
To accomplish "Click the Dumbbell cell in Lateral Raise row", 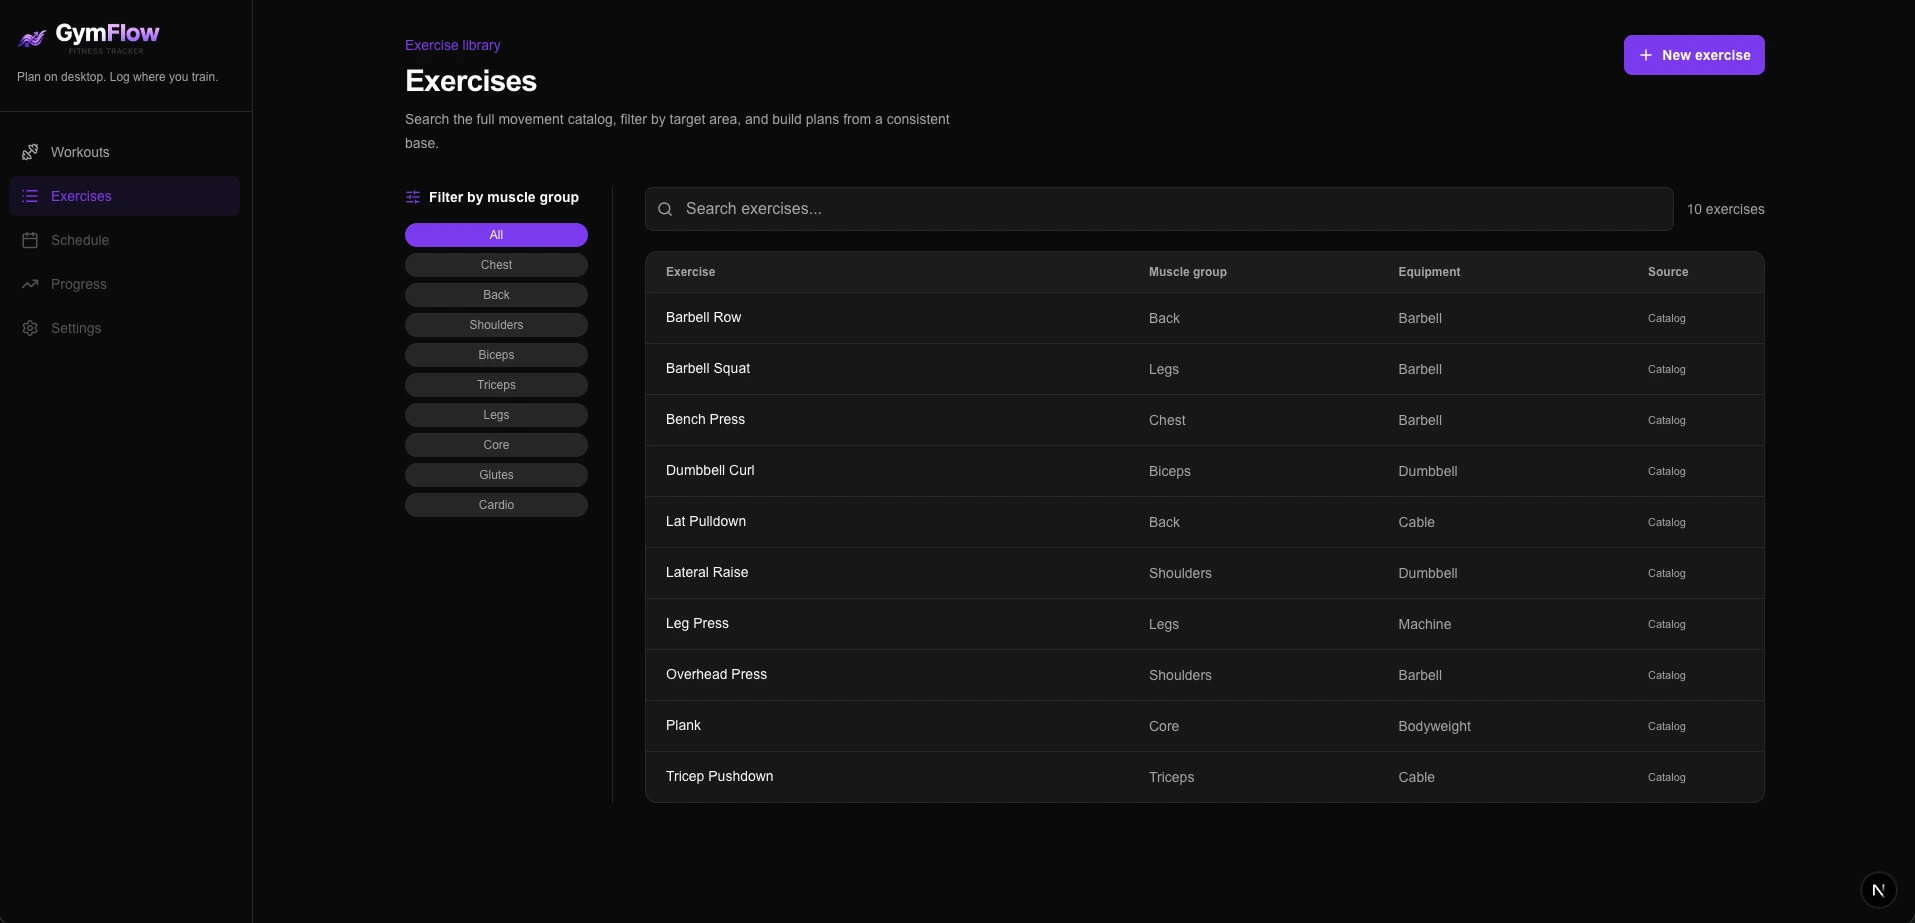I will point(1427,573).
